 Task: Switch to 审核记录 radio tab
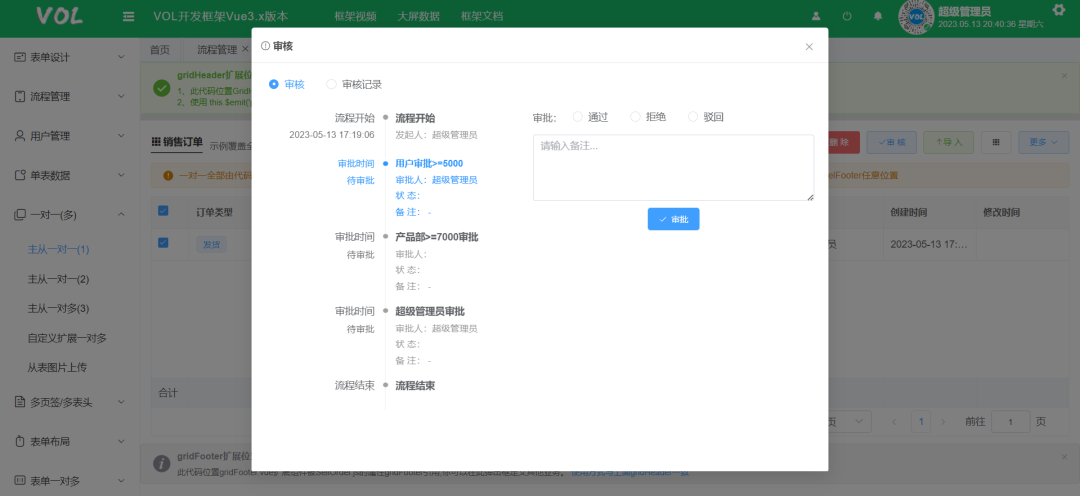(332, 85)
